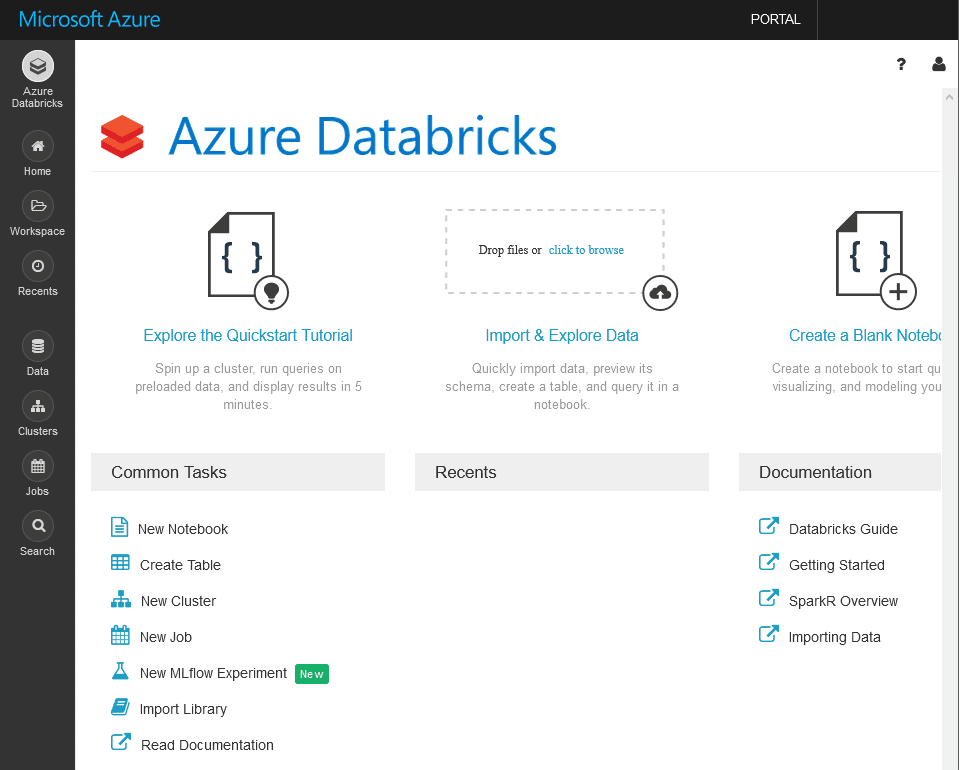Open Explore the Quickstart Tutorial link
Screen dimensions: 959x770
pyautogui.click(x=248, y=336)
